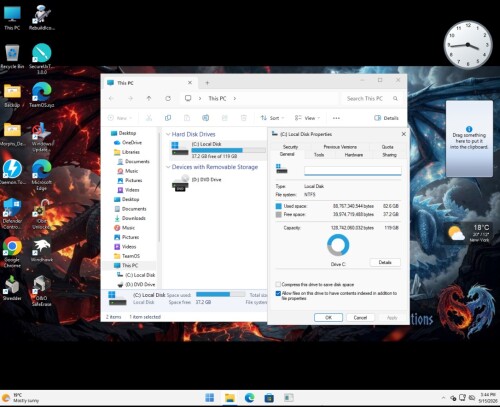This screenshot has width=500, height=407.
Task: Click the Up arrow in File Explorer
Action: [x=149, y=98]
